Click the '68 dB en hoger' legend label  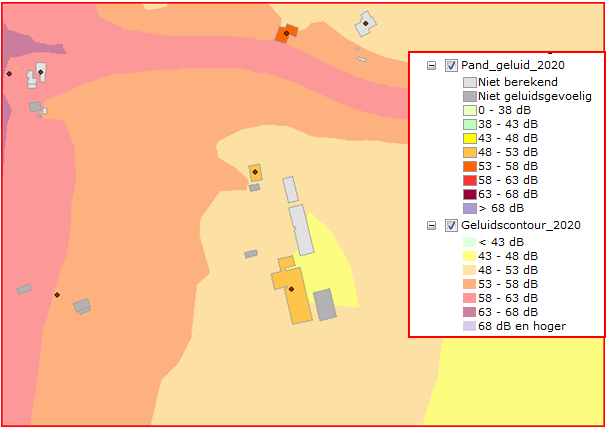pos(522,326)
